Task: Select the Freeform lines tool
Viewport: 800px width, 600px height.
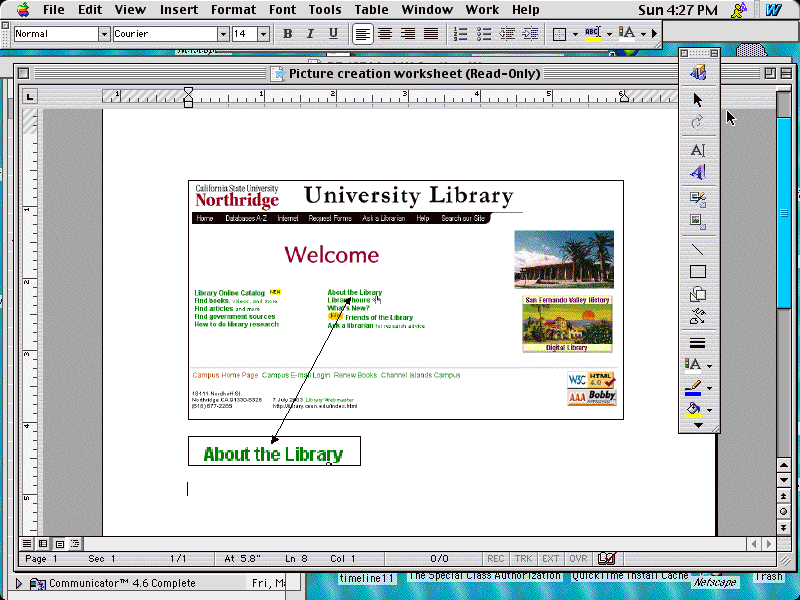Action: point(697,317)
